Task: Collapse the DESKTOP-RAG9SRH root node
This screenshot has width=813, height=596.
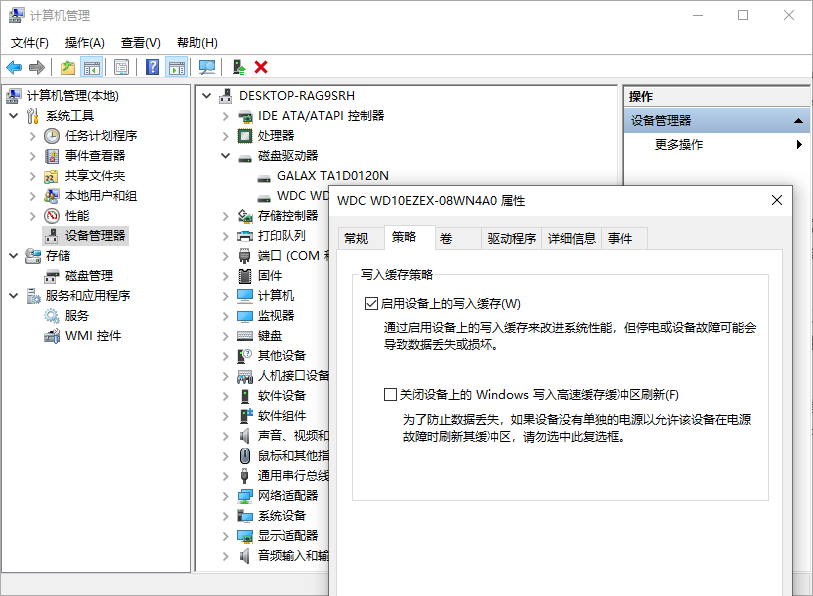Action: point(206,96)
